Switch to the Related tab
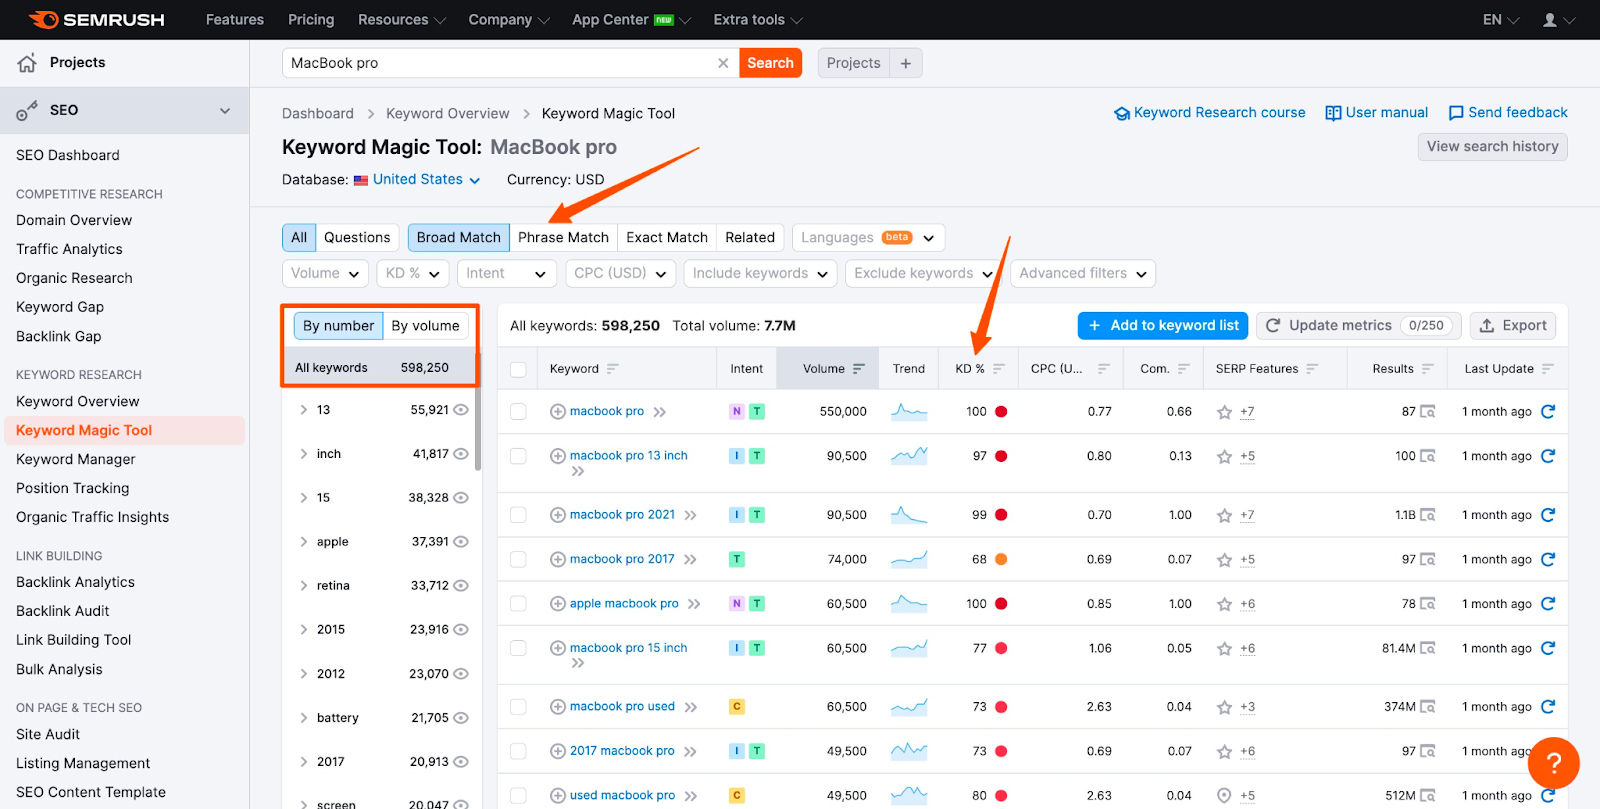This screenshot has width=1600, height=809. (750, 238)
